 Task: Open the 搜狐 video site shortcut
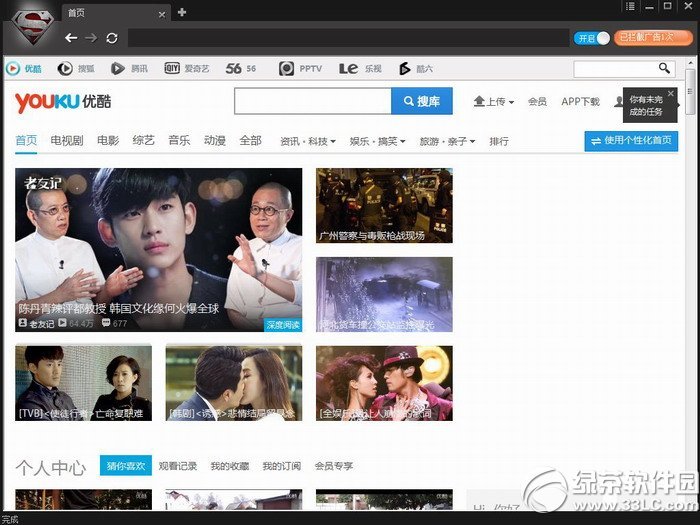pos(76,69)
